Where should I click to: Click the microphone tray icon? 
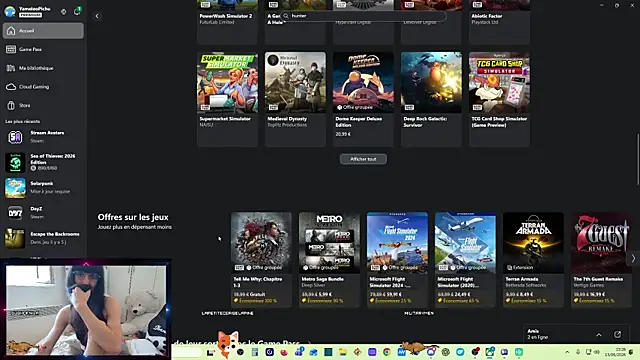[x=578, y=352]
